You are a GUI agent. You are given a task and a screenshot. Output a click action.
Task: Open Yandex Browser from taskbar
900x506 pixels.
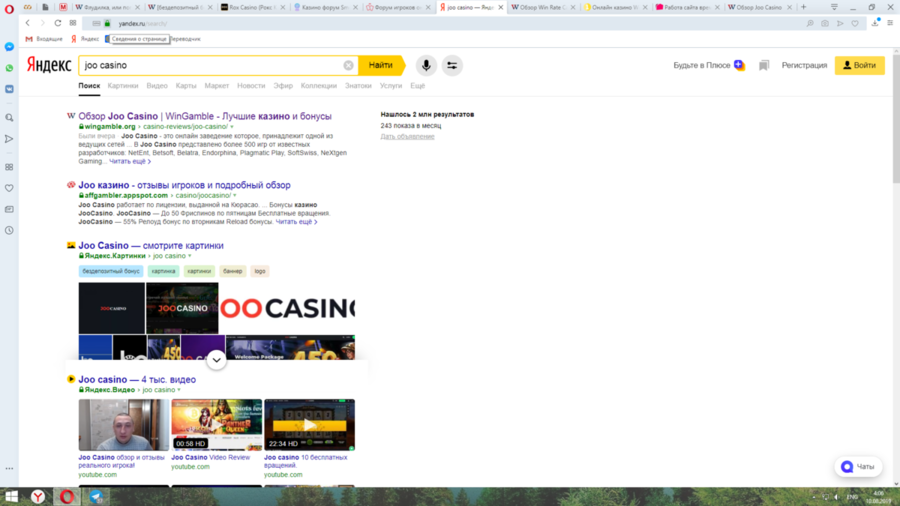click(x=38, y=496)
